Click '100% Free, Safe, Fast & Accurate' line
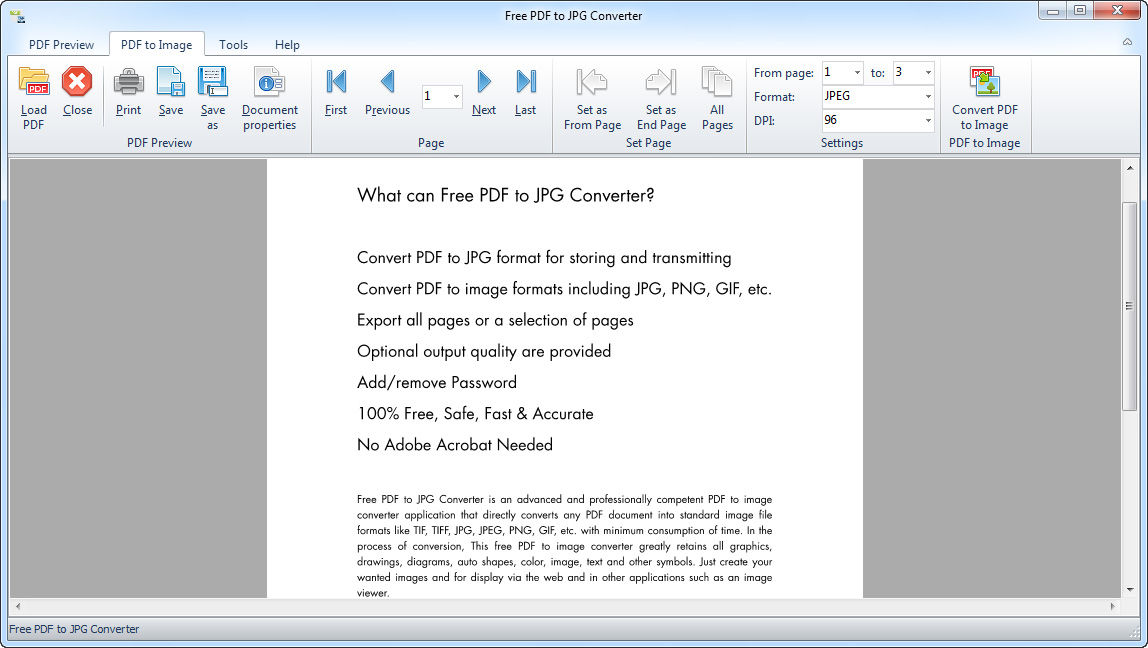Image resolution: width=1148 pixels, height=648 pixels. coord(475,414)
